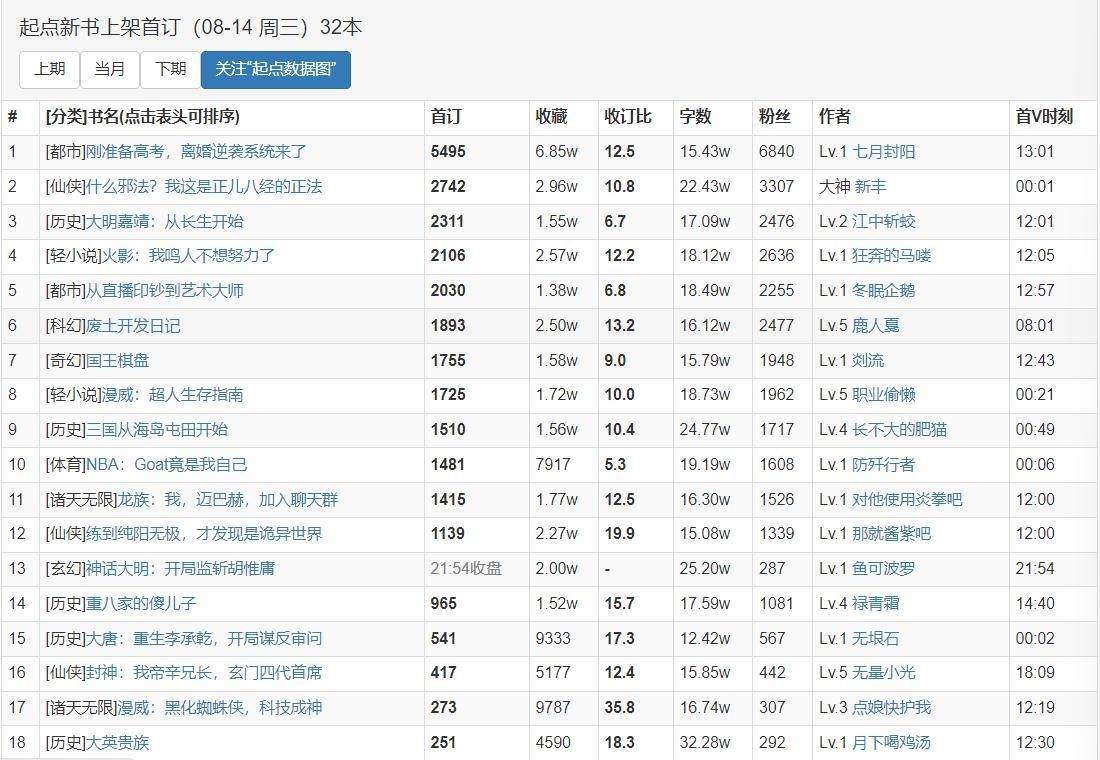This screenshot has width=1100, height=760.
Task: Sort table by 首订 column header
Action: coord(446,117)
